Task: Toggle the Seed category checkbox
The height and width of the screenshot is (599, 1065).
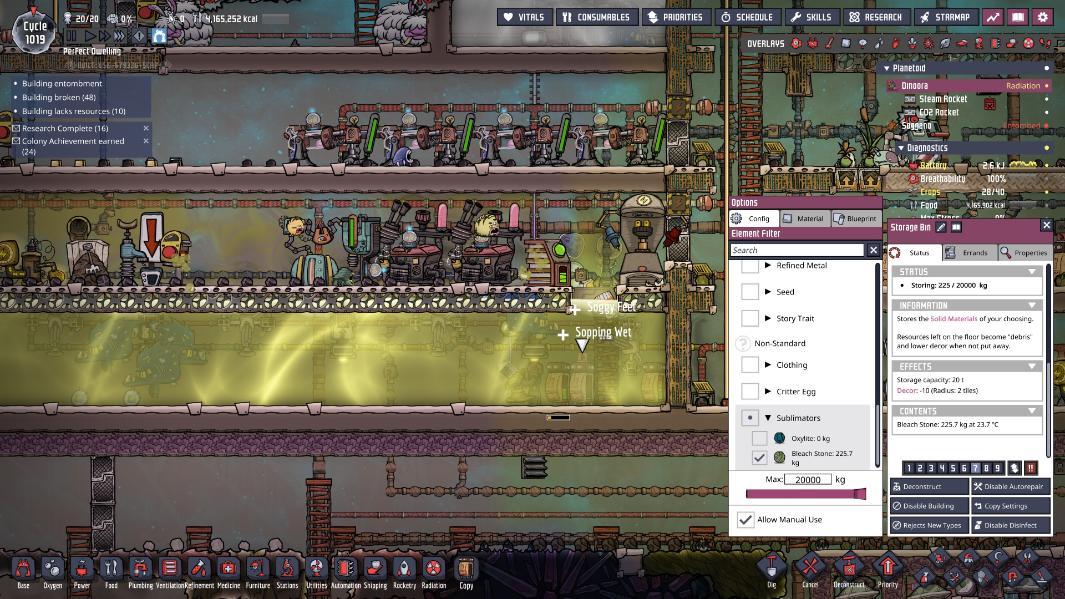Action: (749, 291)
